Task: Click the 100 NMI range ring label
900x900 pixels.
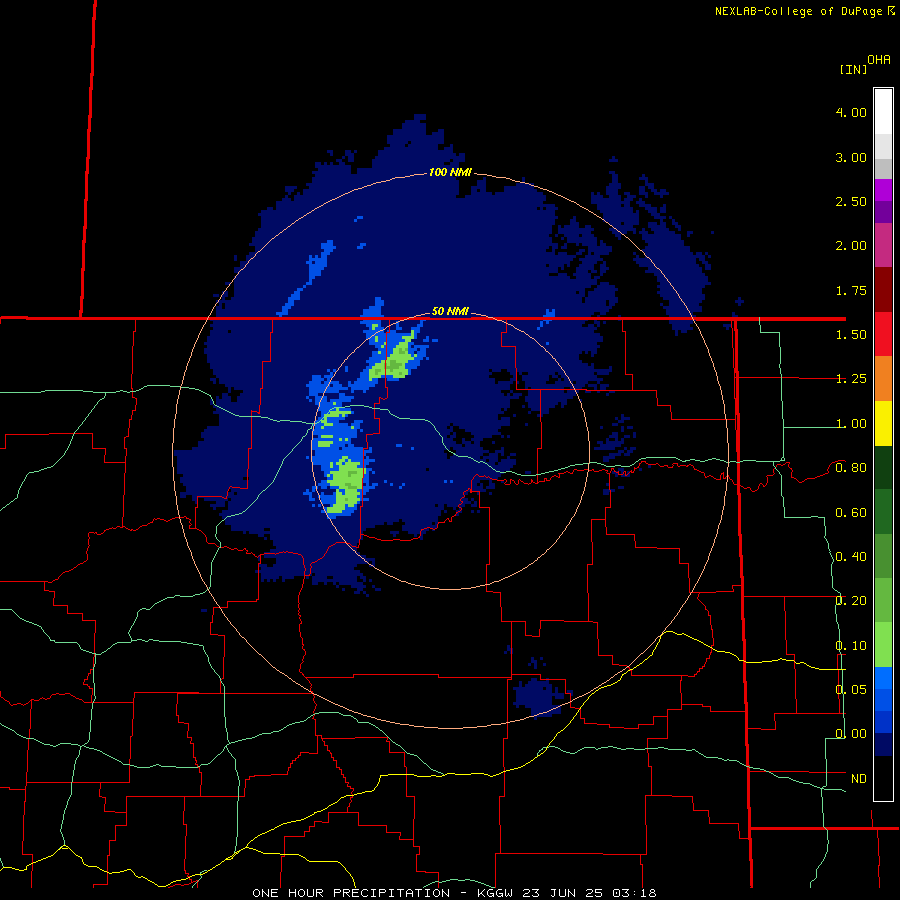Action: tap(450, 172)
